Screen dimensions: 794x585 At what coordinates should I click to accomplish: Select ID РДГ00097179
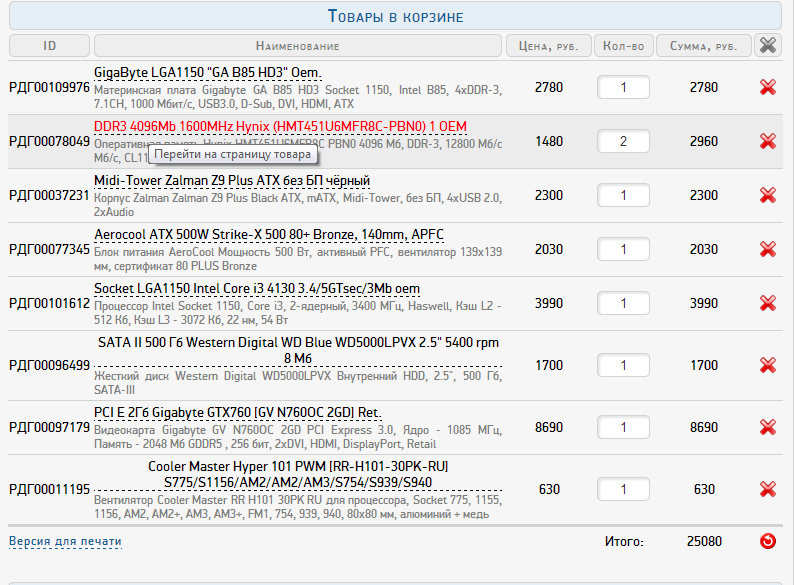(49, 427)
